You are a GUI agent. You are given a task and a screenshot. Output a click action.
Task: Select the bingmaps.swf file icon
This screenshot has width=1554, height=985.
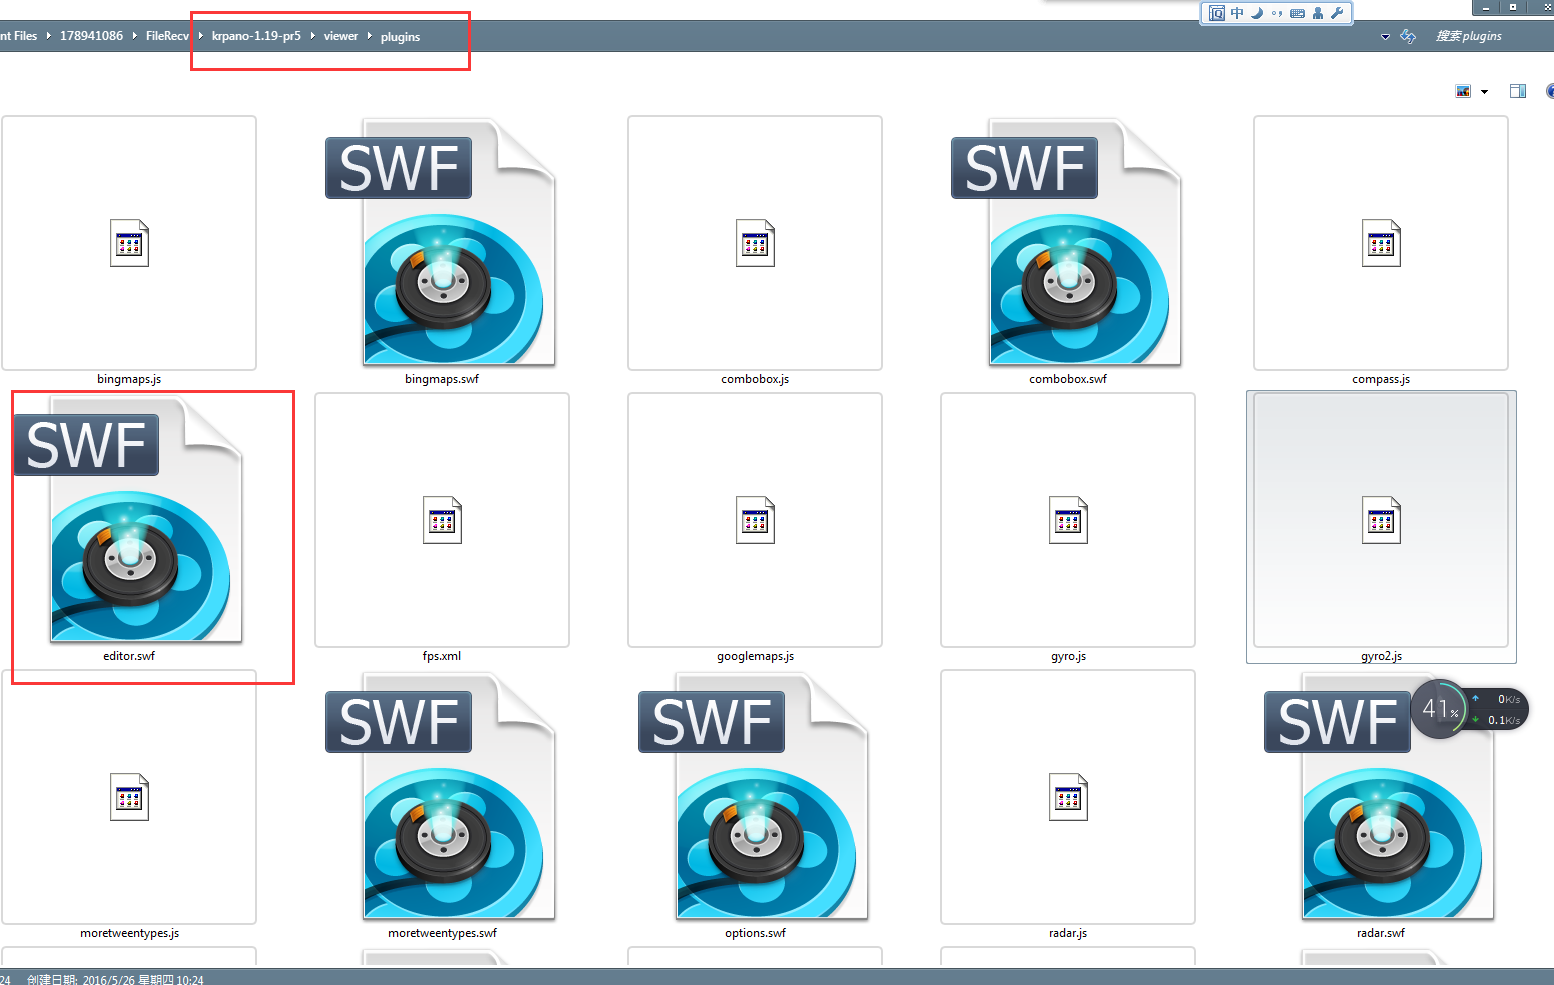tap(441, 243)
